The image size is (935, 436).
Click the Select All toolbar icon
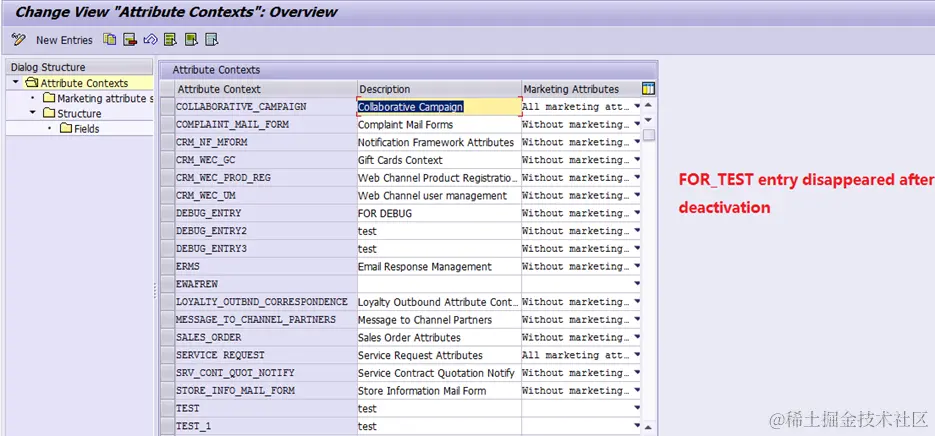pyautogui.click(x=171, y=39)
